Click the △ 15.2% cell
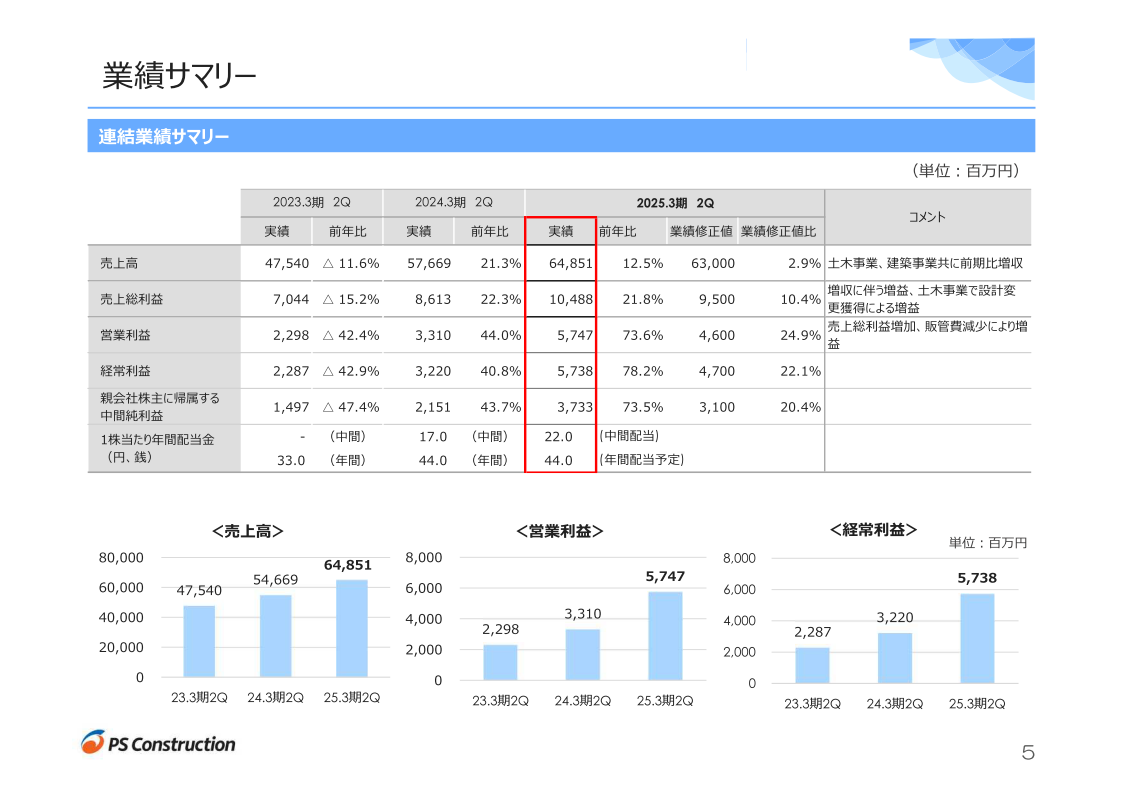Viewport: 1123px width, 793px height. [x=351, y=299]
